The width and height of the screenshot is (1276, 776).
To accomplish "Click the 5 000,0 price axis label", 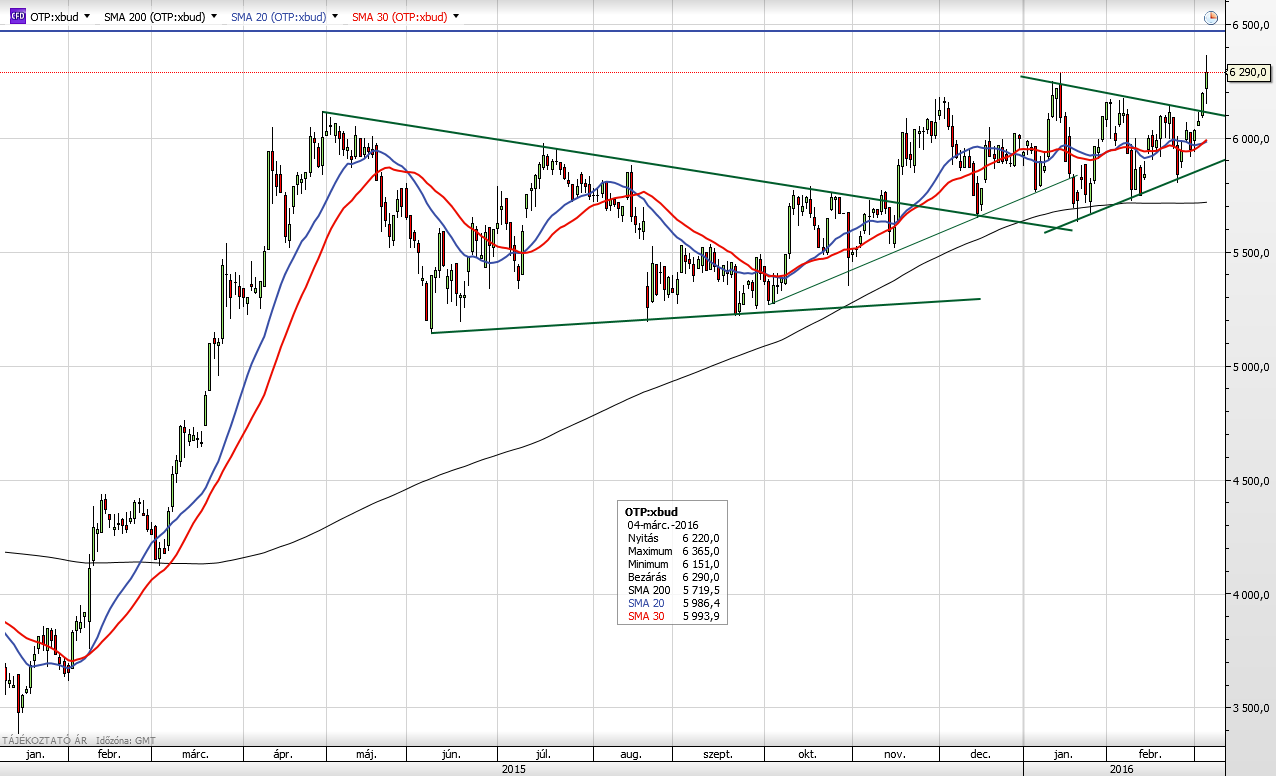I will pyautogui.click(x=1250, y=367).
